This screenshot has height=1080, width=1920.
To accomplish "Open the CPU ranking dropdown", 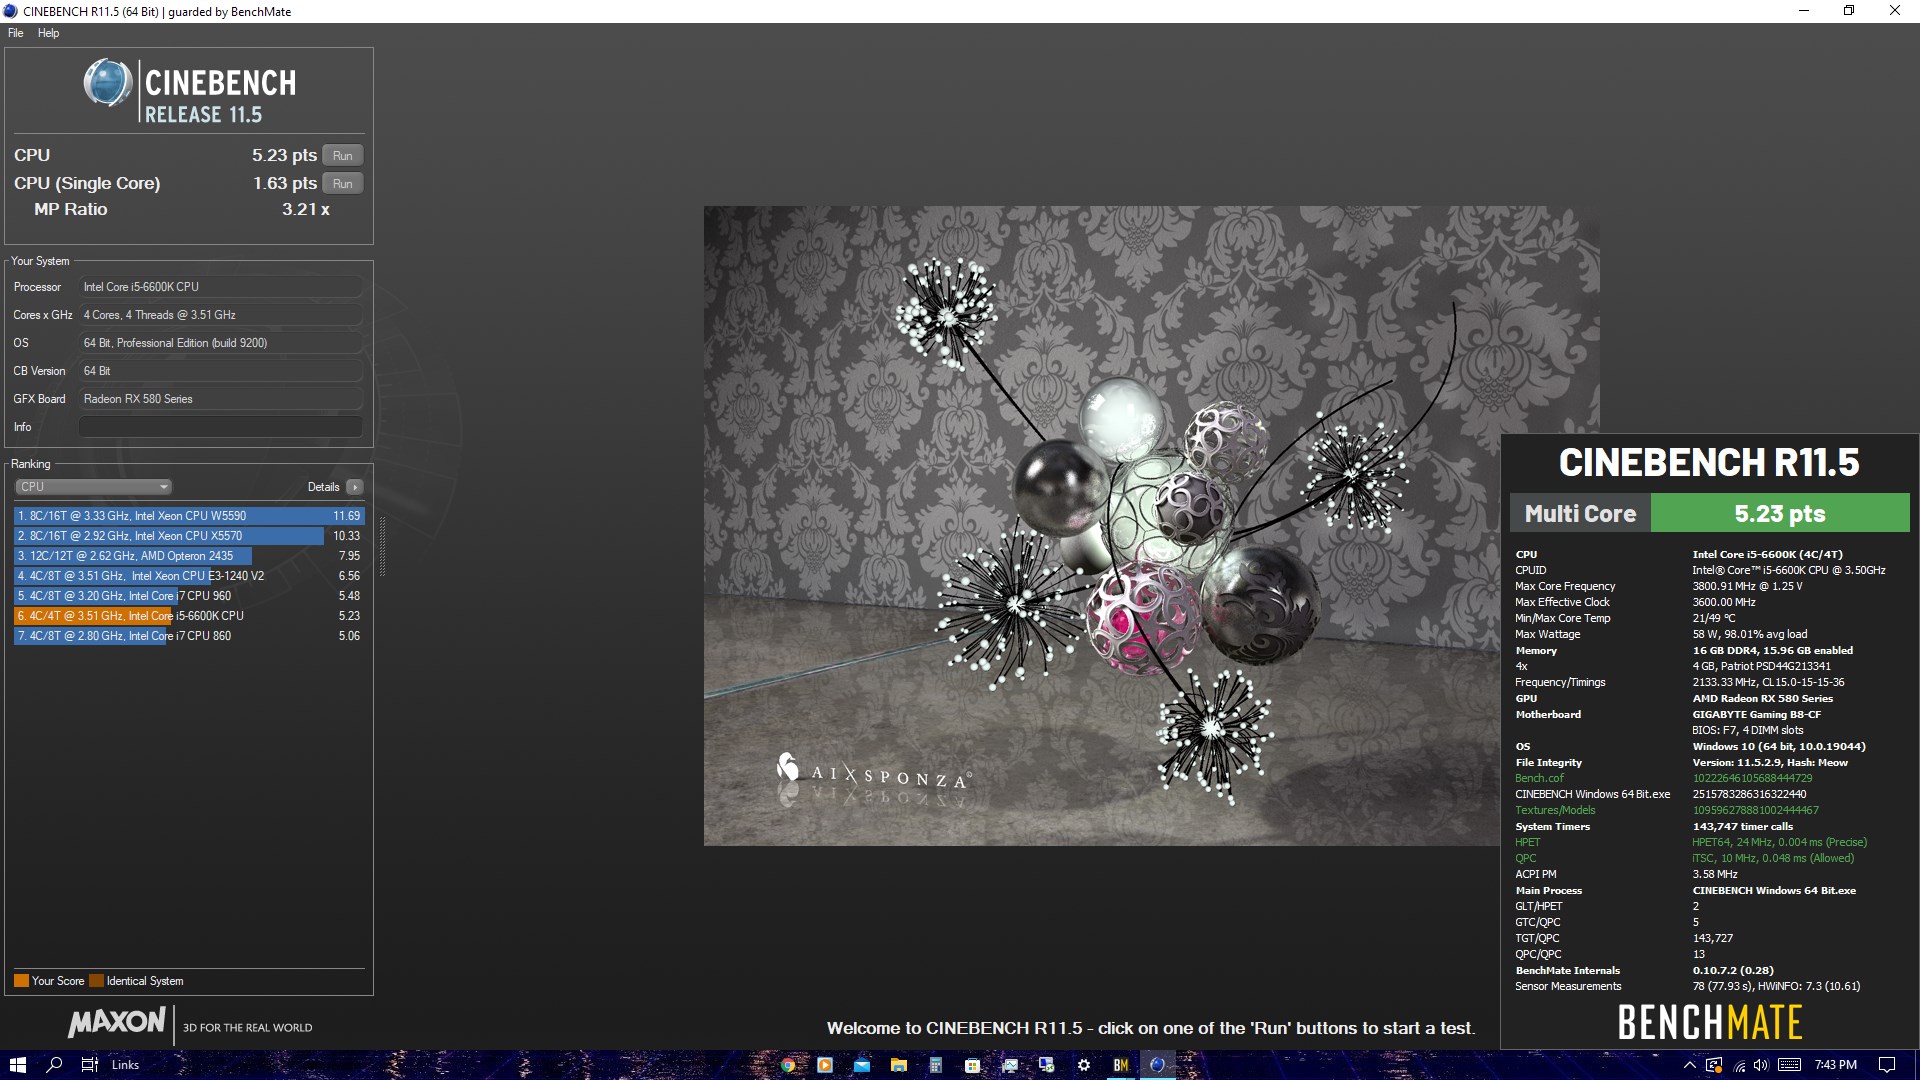I will tap(94, 487).
